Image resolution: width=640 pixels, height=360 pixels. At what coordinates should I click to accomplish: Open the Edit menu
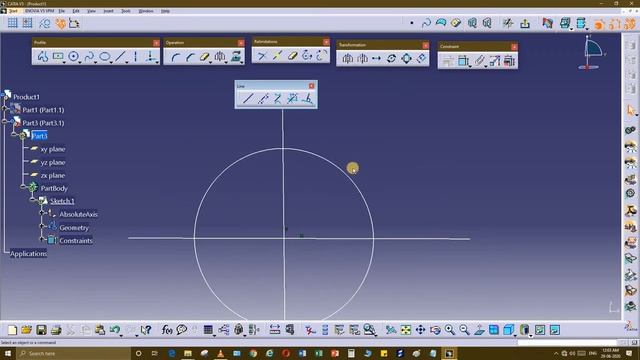[76, 11]
